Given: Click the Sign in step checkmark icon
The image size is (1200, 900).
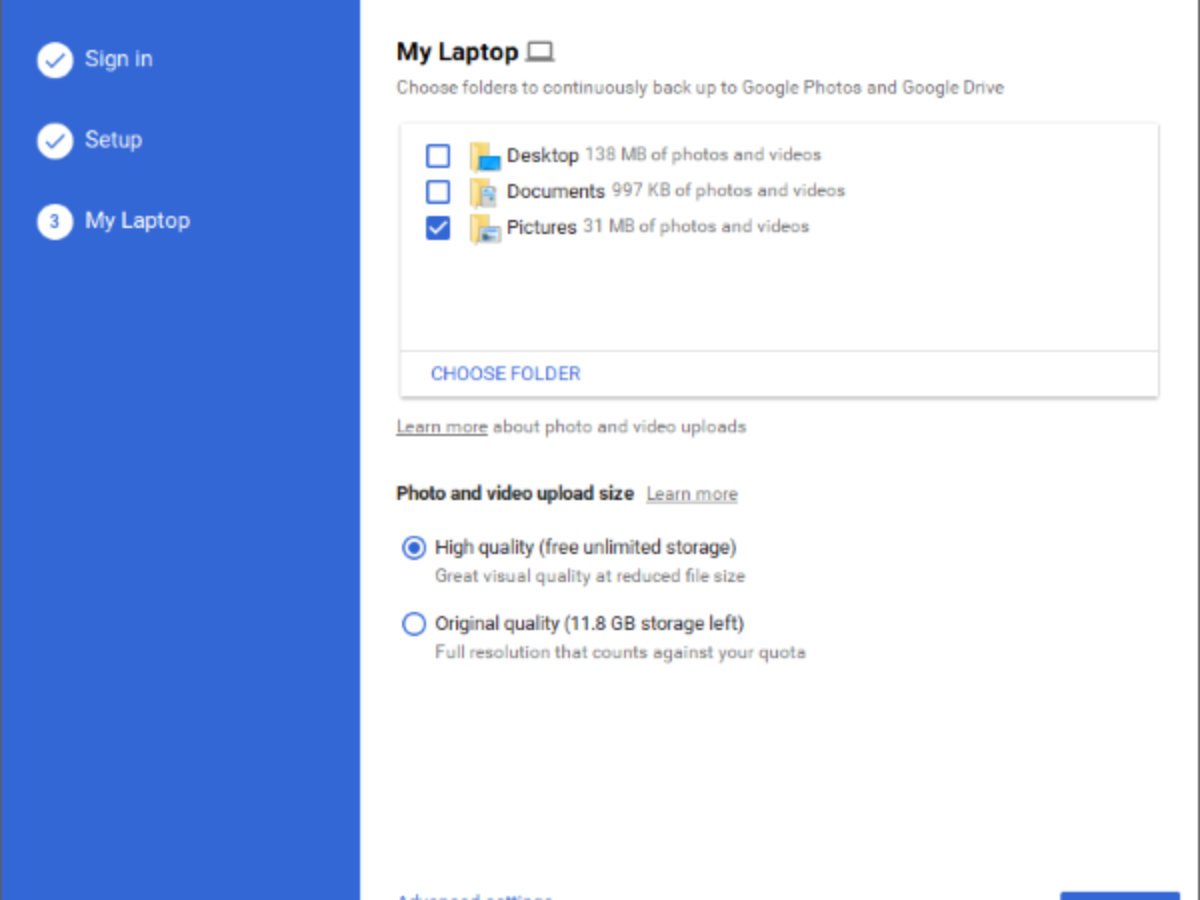Looking at the screenshot, I should point(55,60).
